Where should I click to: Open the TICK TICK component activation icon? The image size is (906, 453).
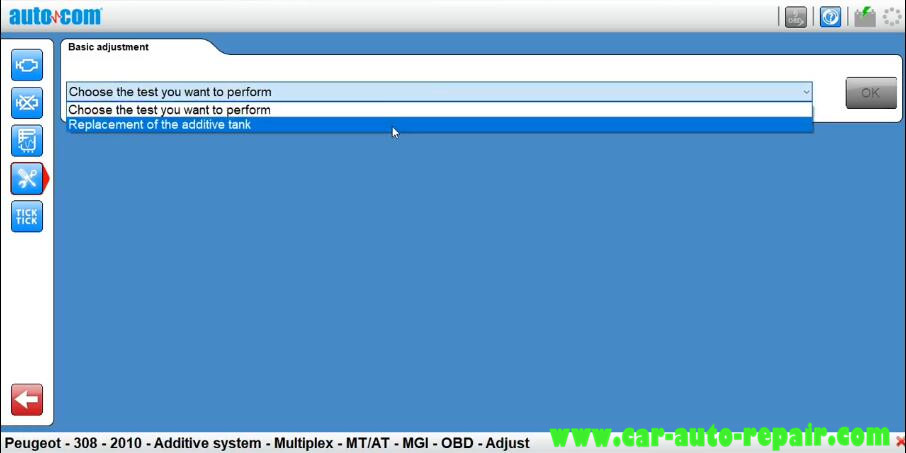(27, 217)
